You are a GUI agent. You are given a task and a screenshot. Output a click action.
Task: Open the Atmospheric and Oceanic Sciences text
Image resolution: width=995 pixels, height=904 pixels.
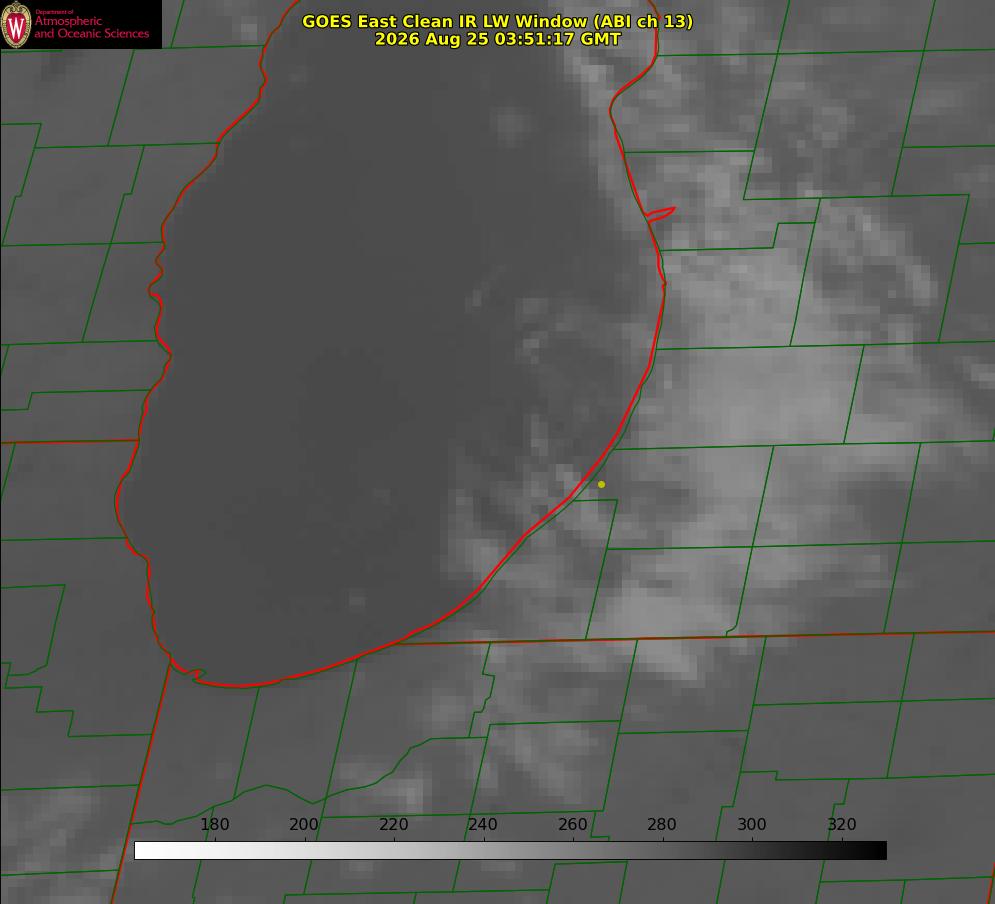[91, 27]
